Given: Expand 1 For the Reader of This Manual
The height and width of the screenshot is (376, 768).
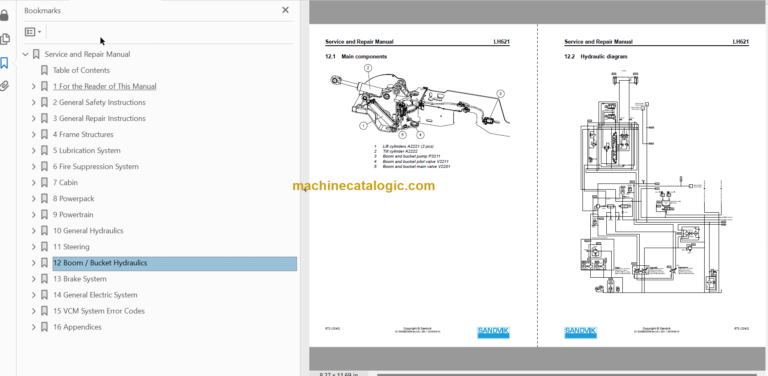Looking at the screenshot, I should point(33,86).
